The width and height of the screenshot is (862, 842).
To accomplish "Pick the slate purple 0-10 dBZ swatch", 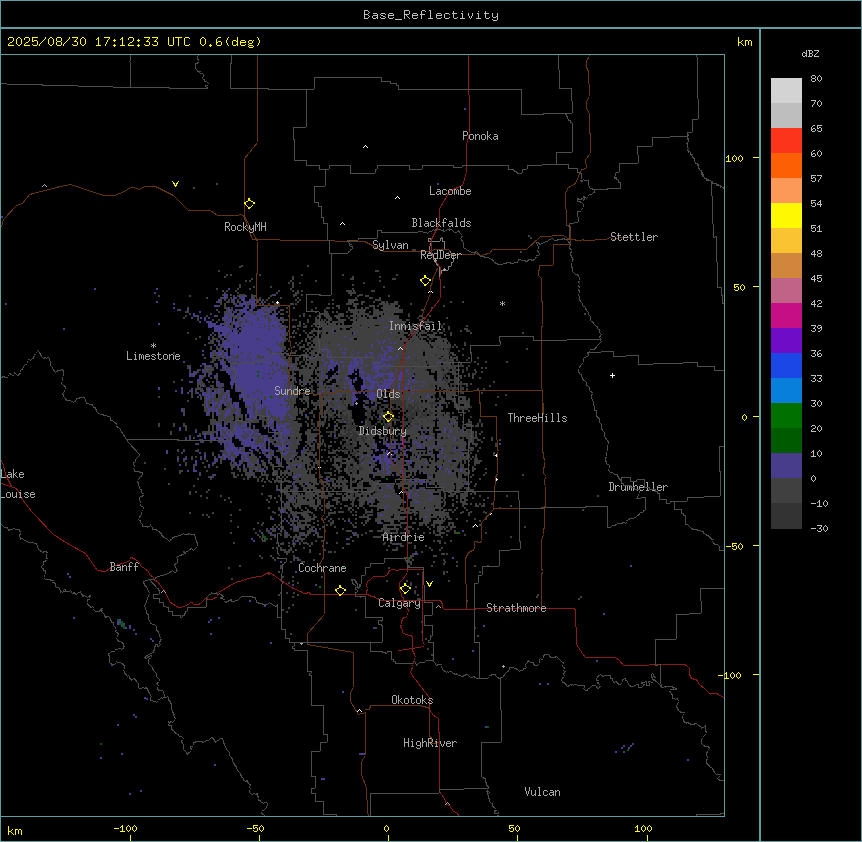I will (786, 466).
